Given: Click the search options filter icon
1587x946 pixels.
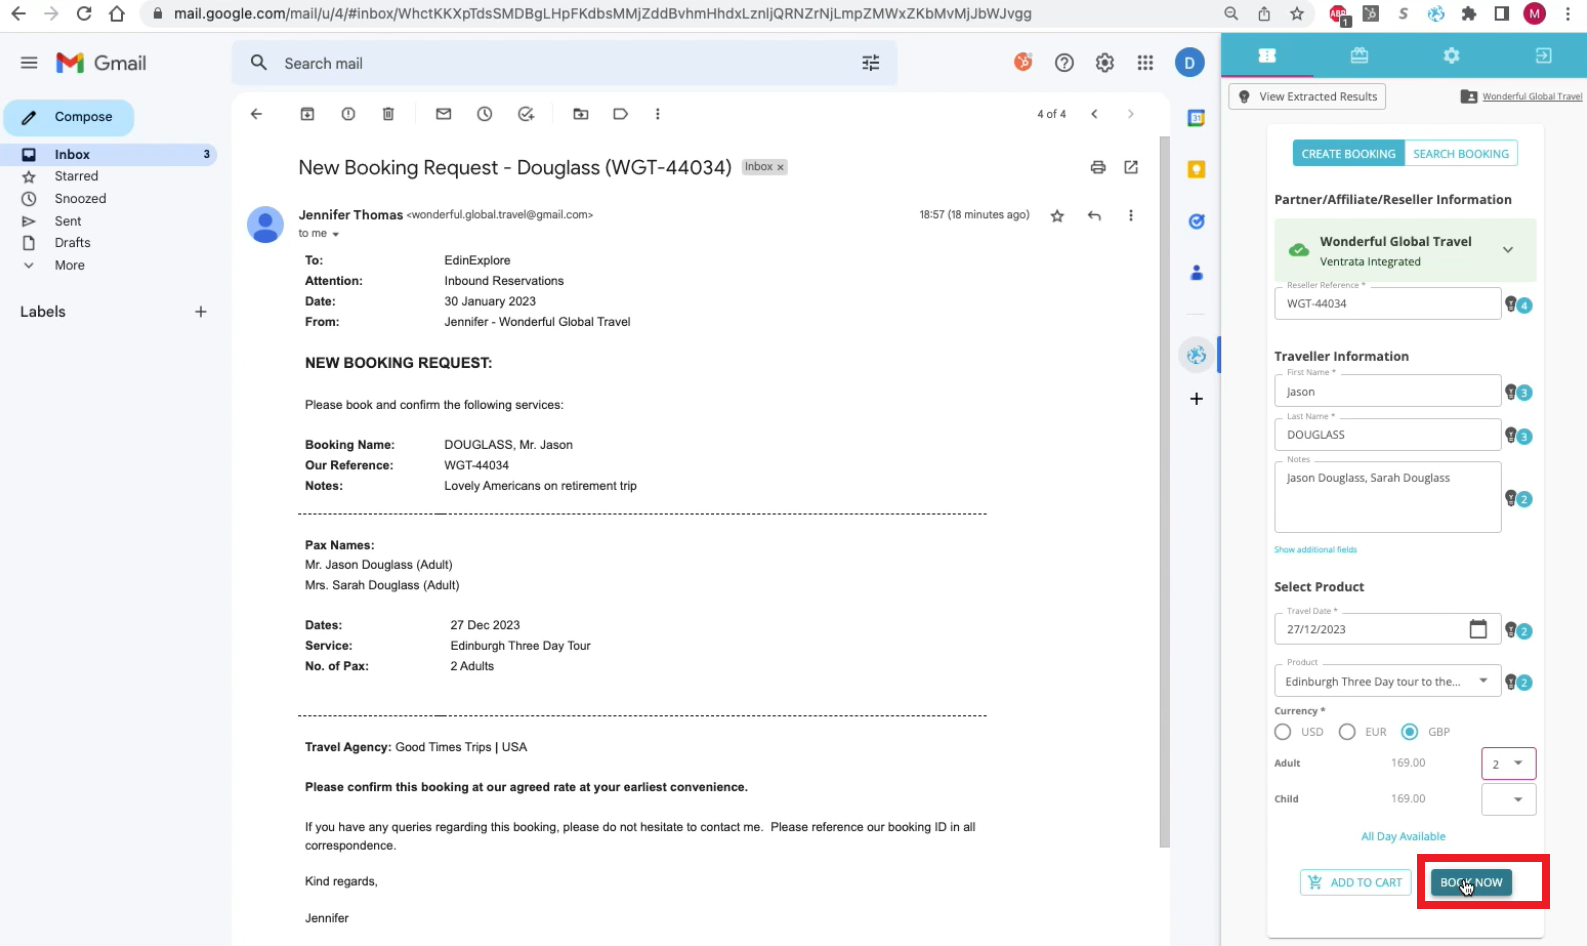Looking at the screenshot, I should [871, 63].
